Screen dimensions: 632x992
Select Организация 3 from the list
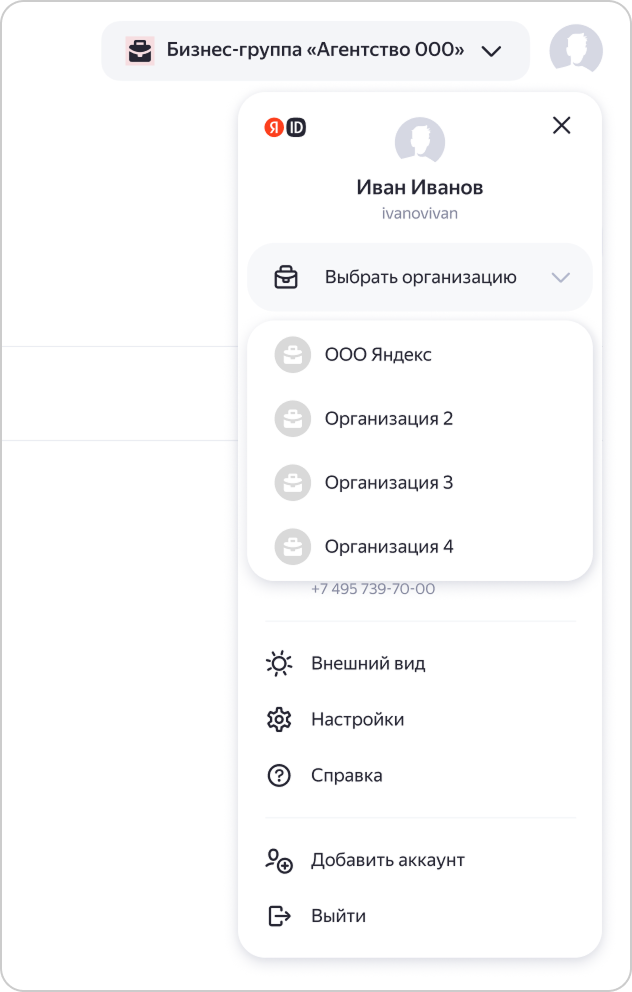click(389, 483)
